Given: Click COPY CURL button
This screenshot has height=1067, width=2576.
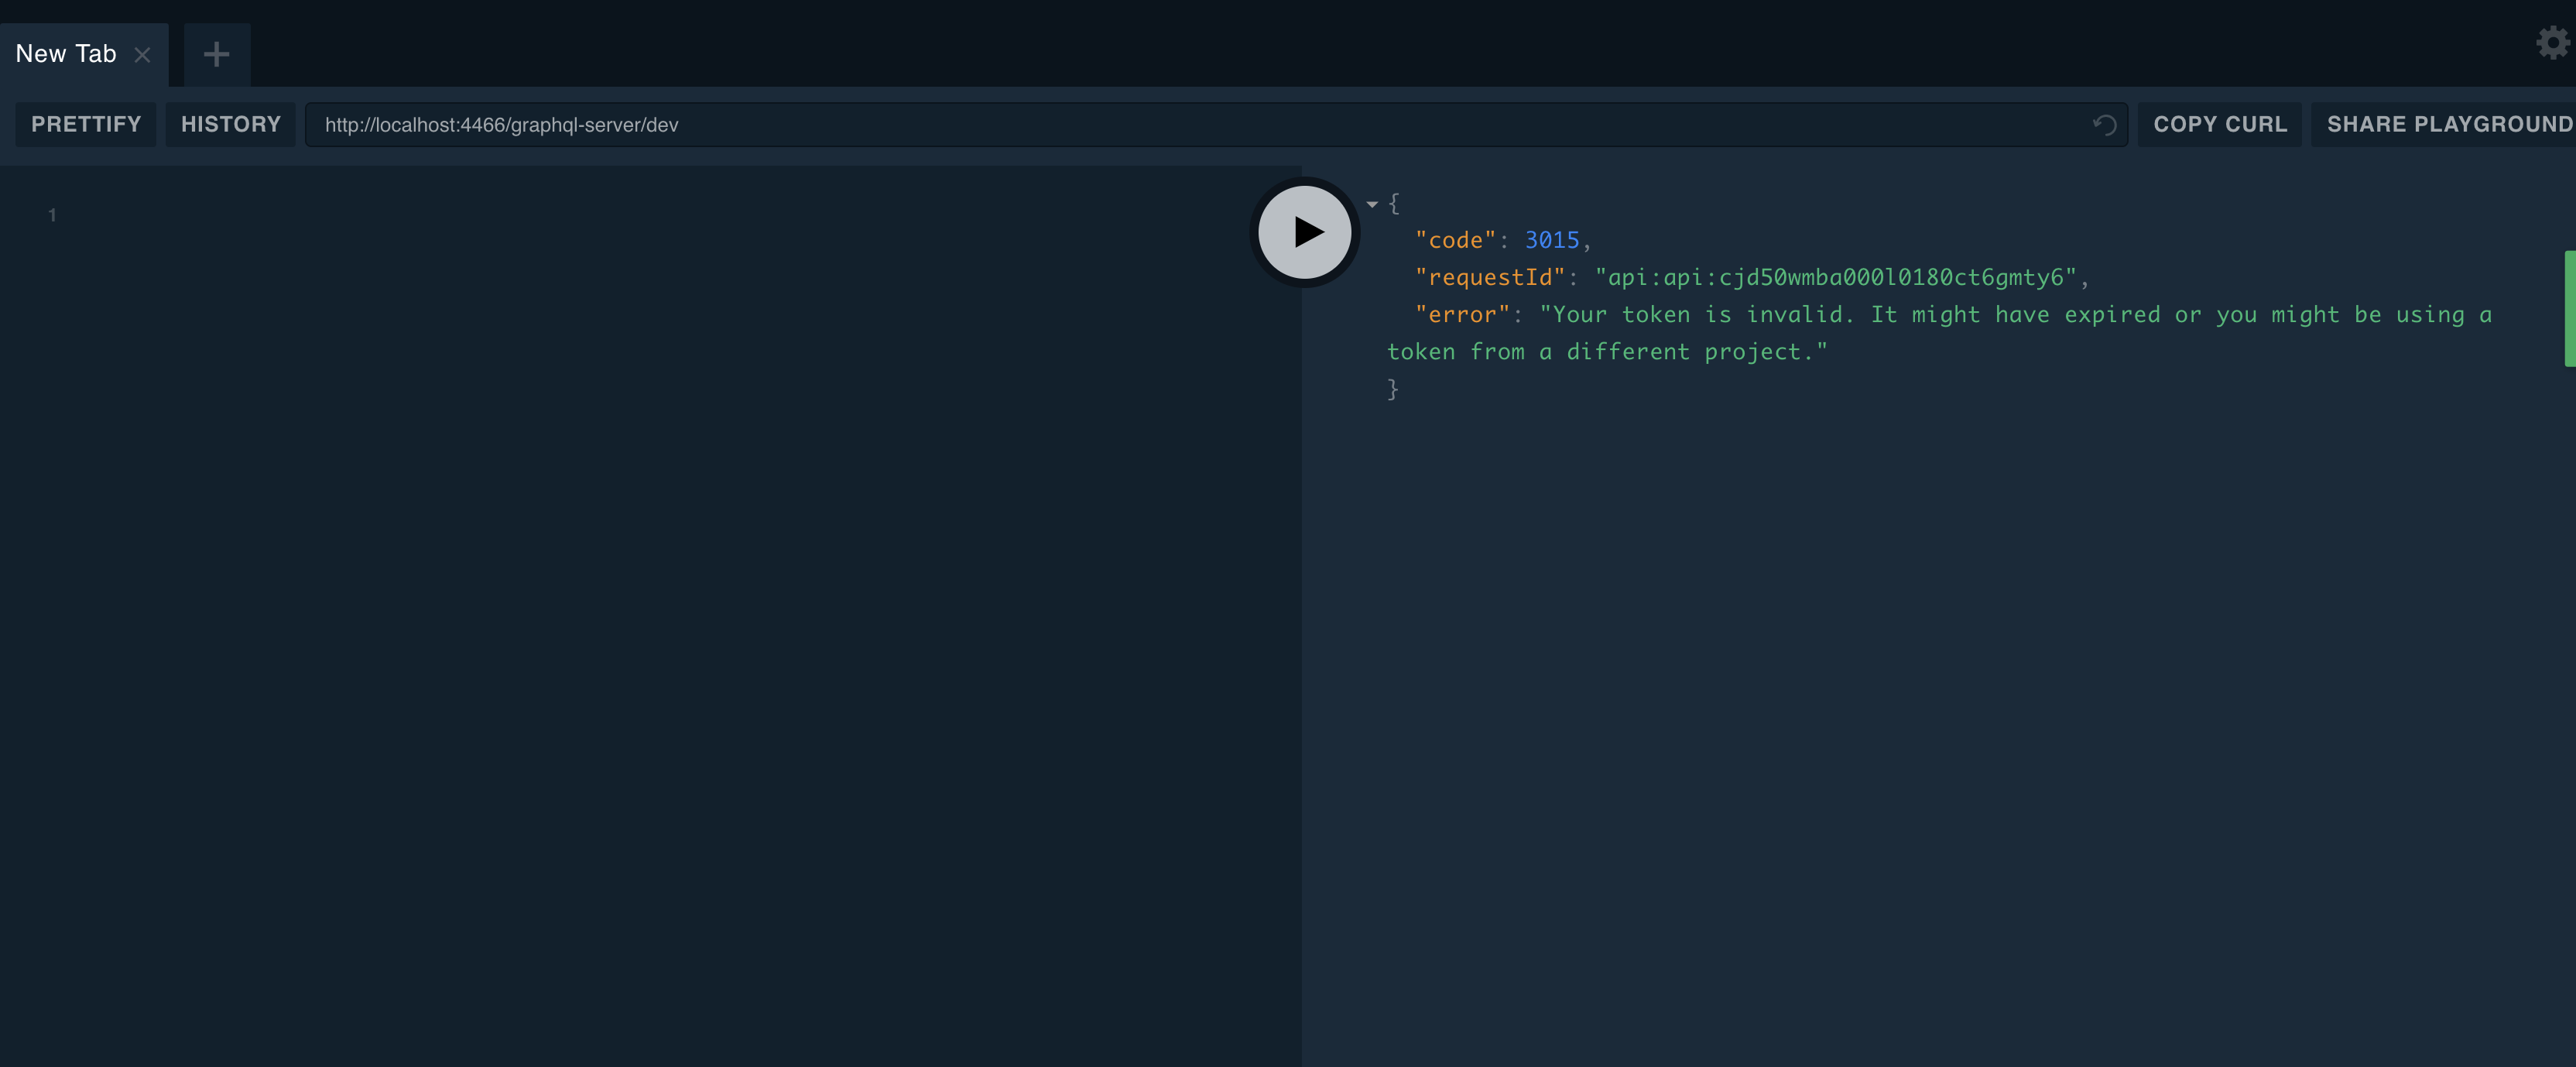Looking at the screenshot, I should [2219, 124].
